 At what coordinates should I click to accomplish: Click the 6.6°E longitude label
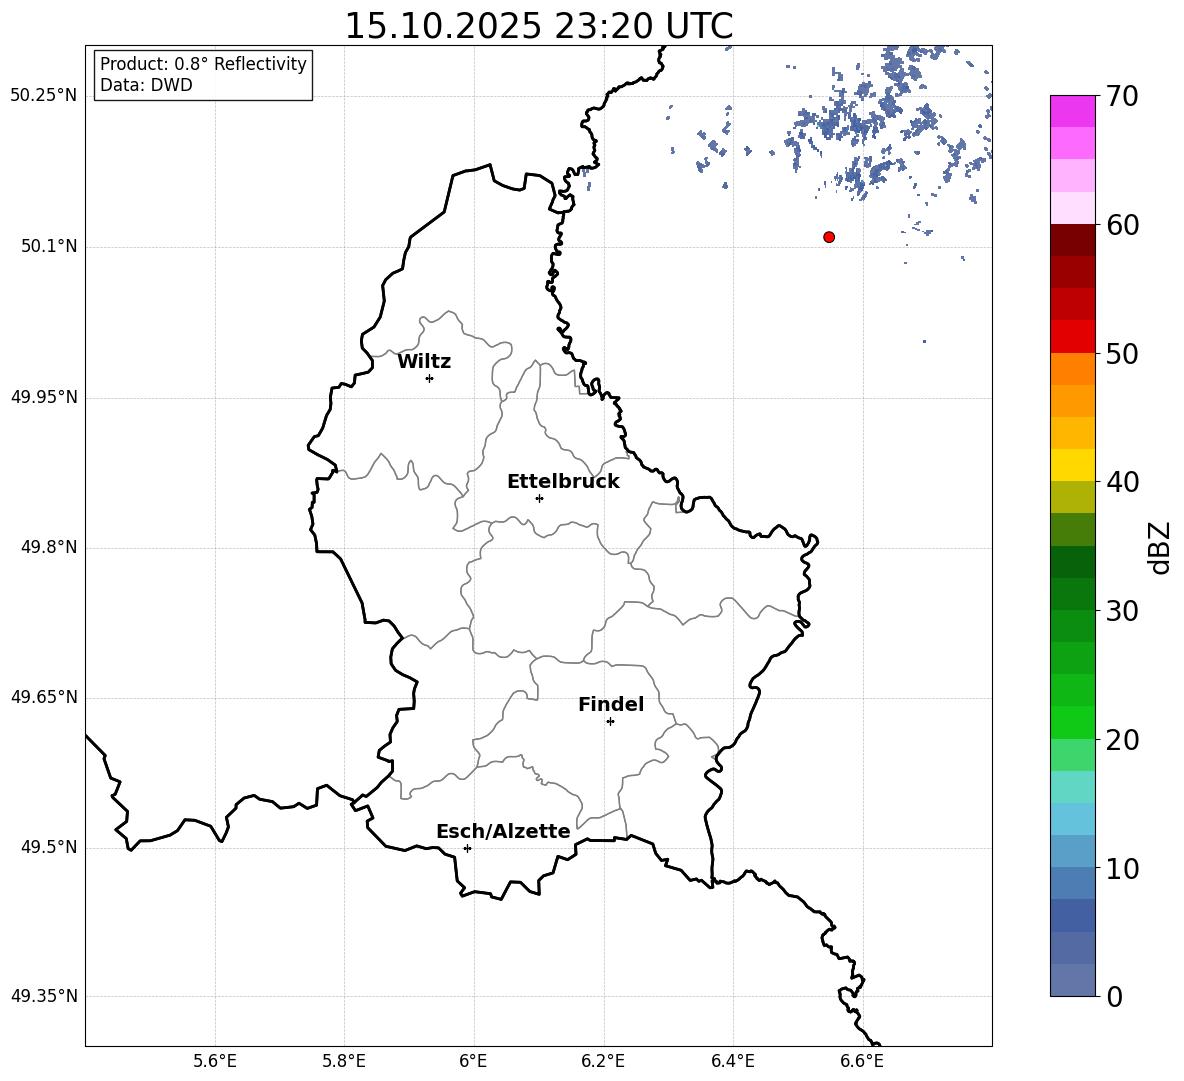point(862,1061)
